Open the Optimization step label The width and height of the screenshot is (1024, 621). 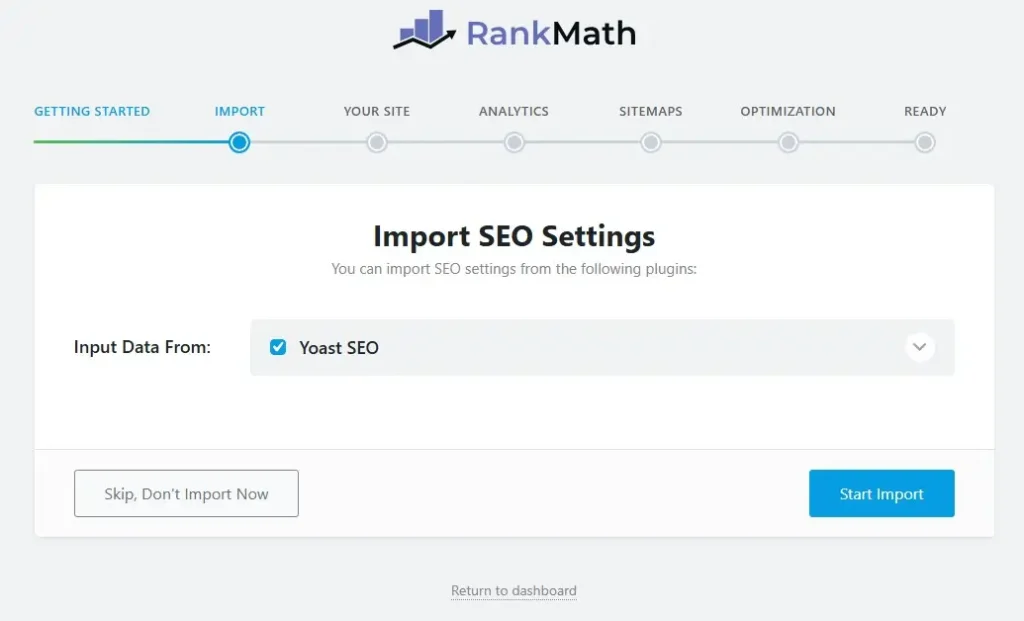tap(788, 111)
